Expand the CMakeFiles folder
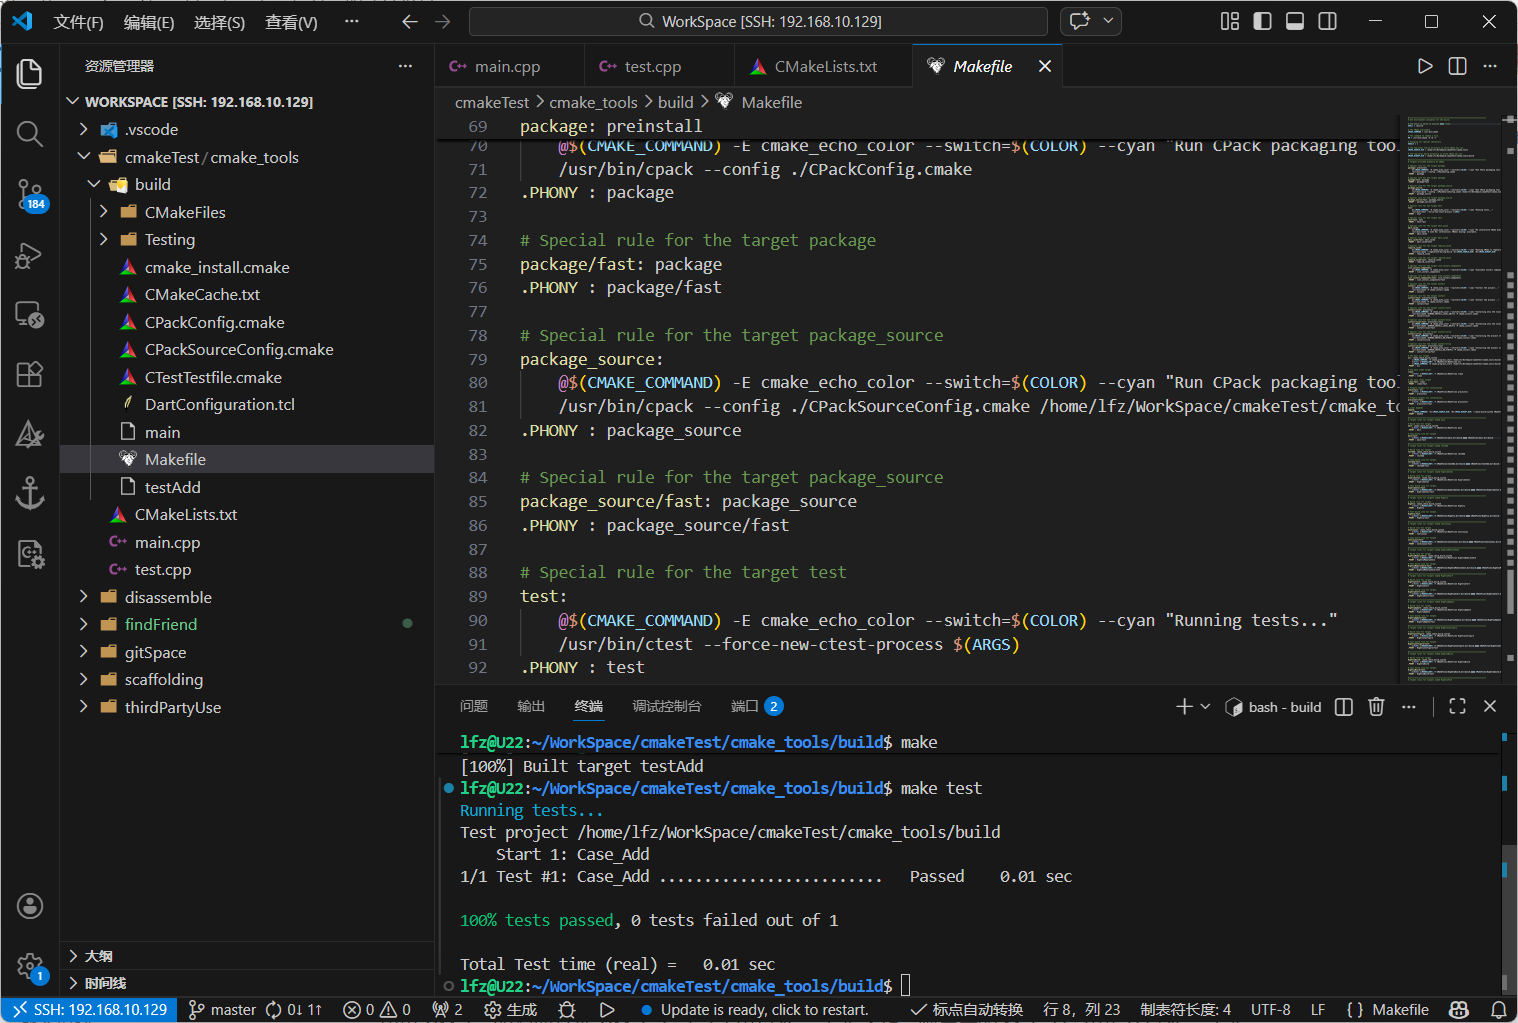1518x1023 pixels. click(104, 212)
